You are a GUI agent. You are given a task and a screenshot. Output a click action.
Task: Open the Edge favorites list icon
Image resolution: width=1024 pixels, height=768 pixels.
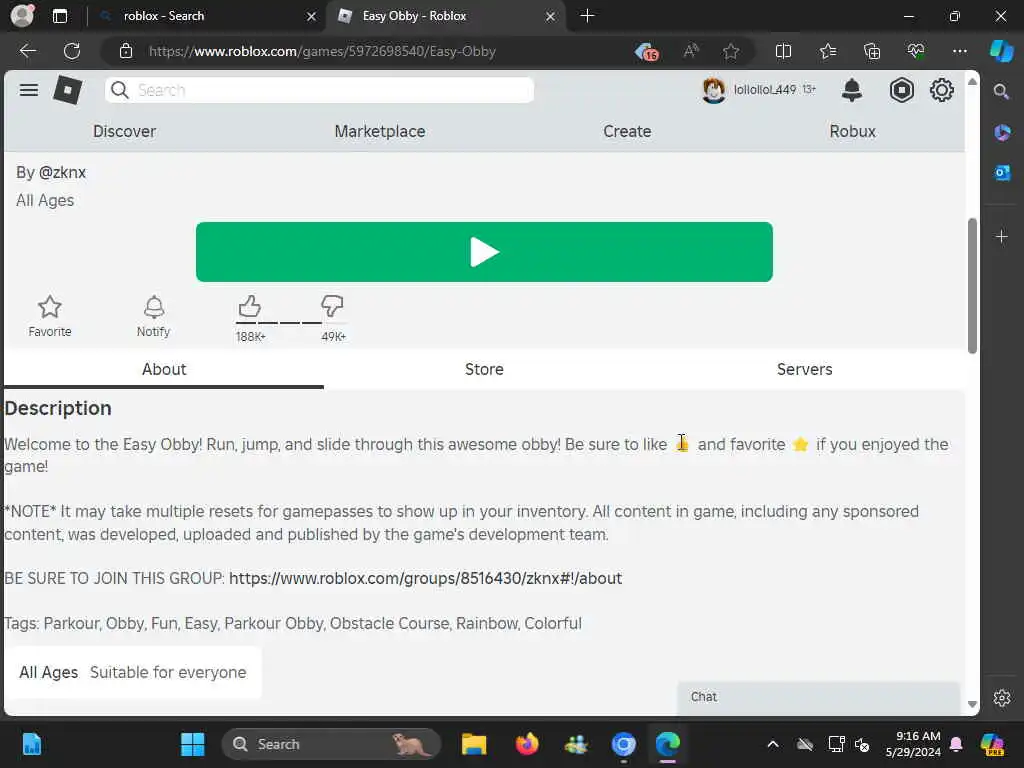pos(827,51)
